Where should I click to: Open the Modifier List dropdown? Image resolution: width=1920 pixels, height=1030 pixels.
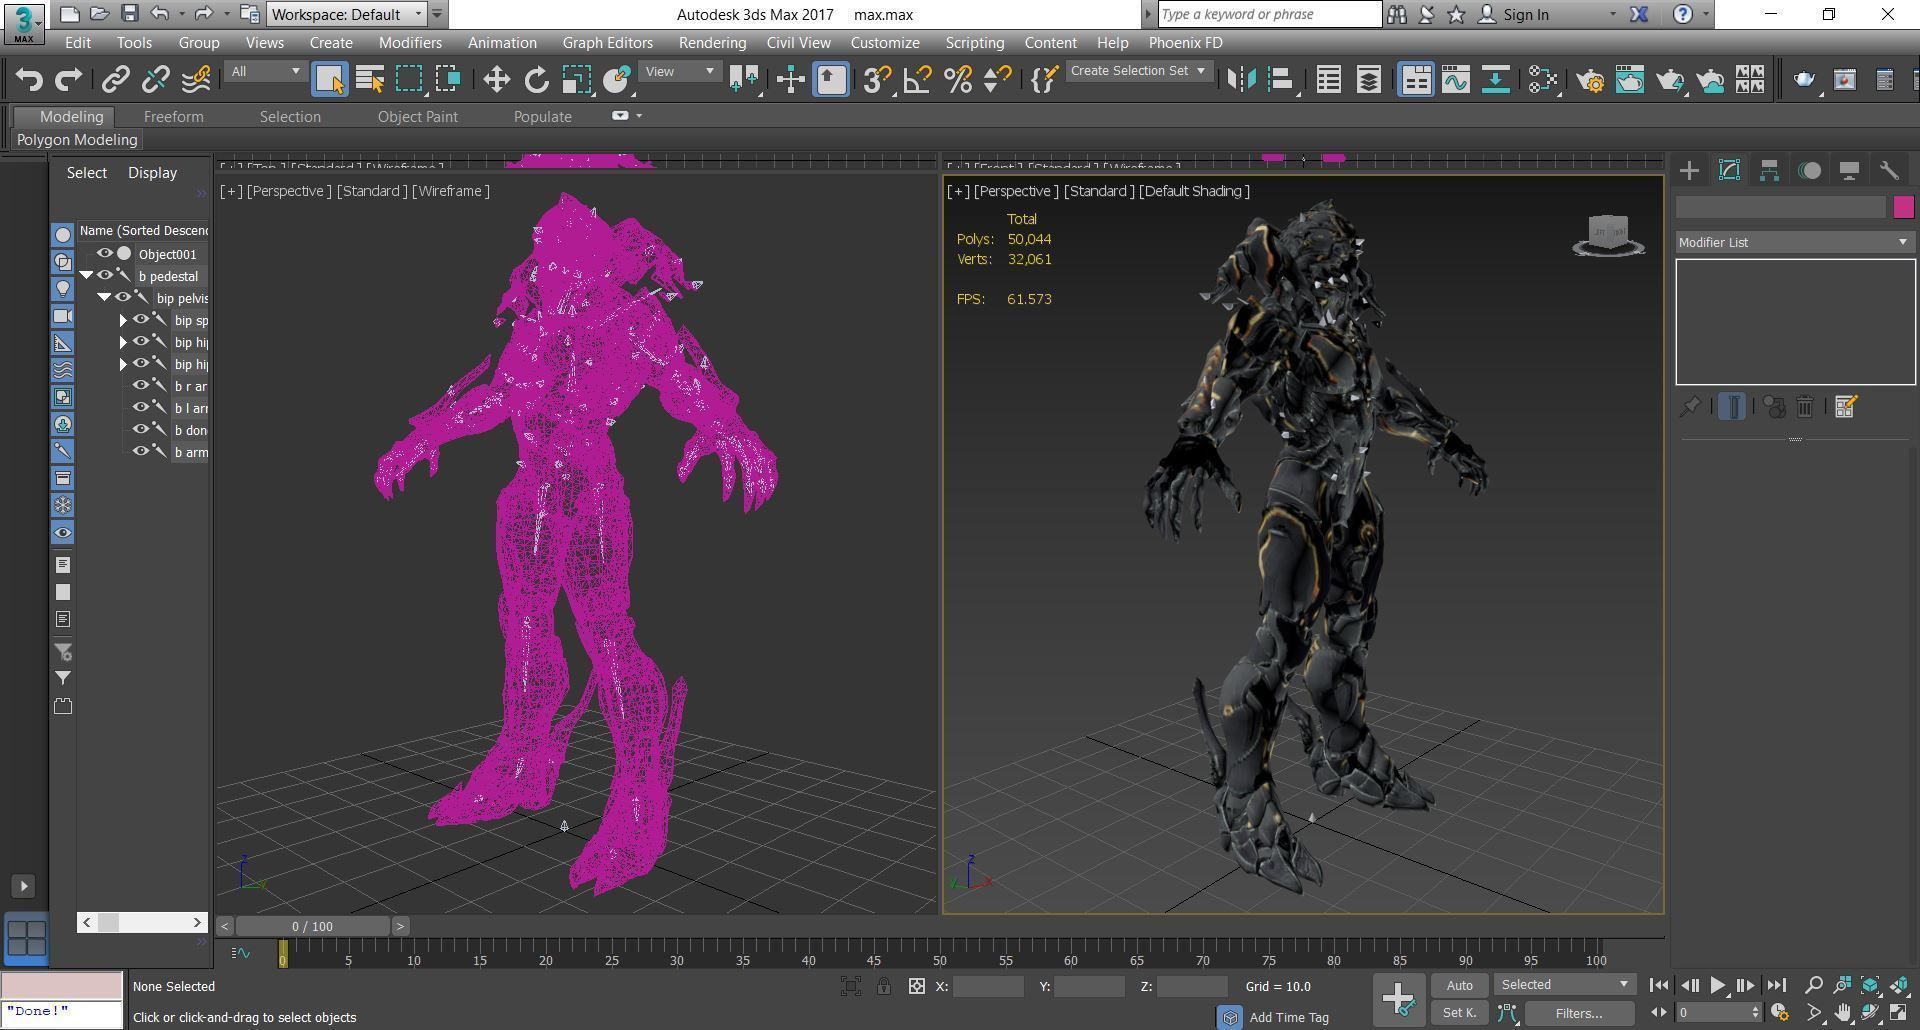point(1794,242)
